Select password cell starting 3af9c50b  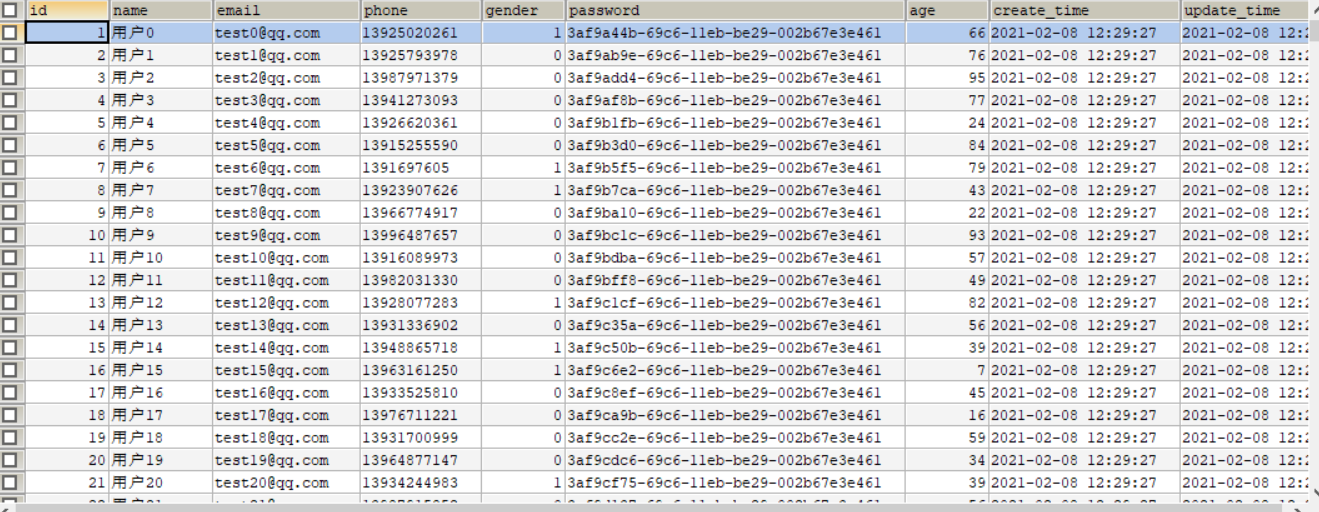(736, 348)
